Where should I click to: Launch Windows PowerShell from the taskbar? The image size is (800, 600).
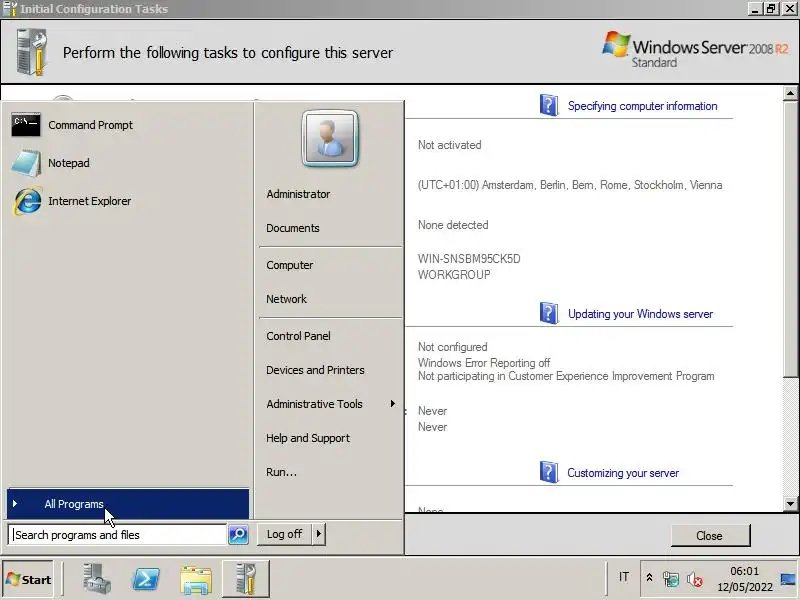coord(146,579)
